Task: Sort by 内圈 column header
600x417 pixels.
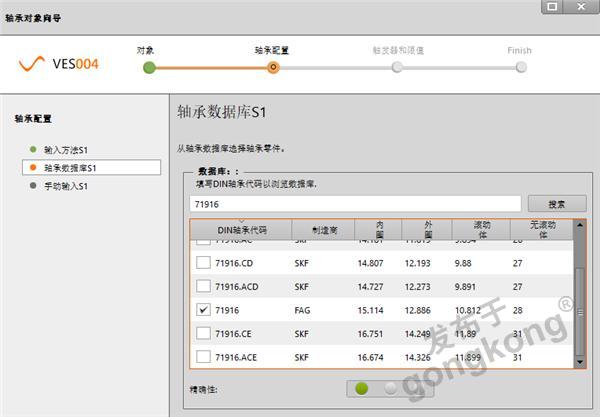Action: (378, 230)
